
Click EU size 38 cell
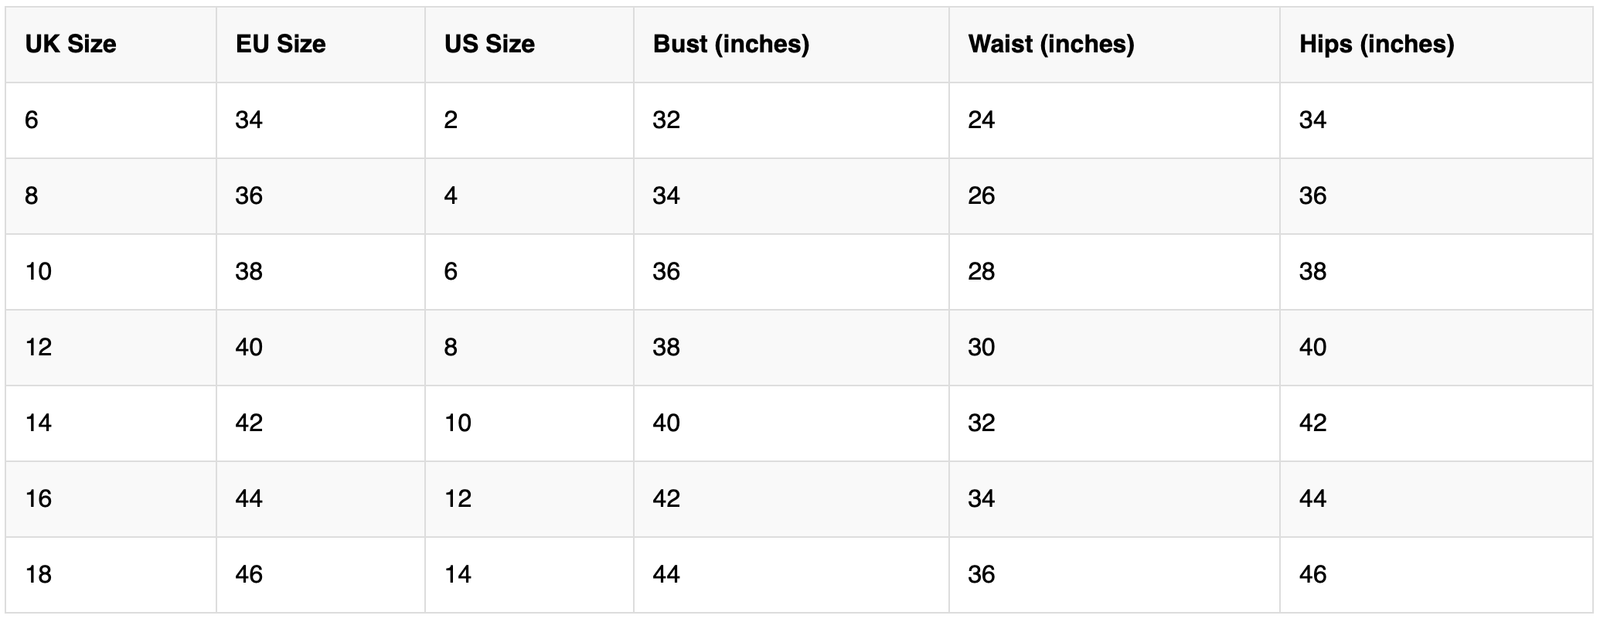click(x=249, y=271)
